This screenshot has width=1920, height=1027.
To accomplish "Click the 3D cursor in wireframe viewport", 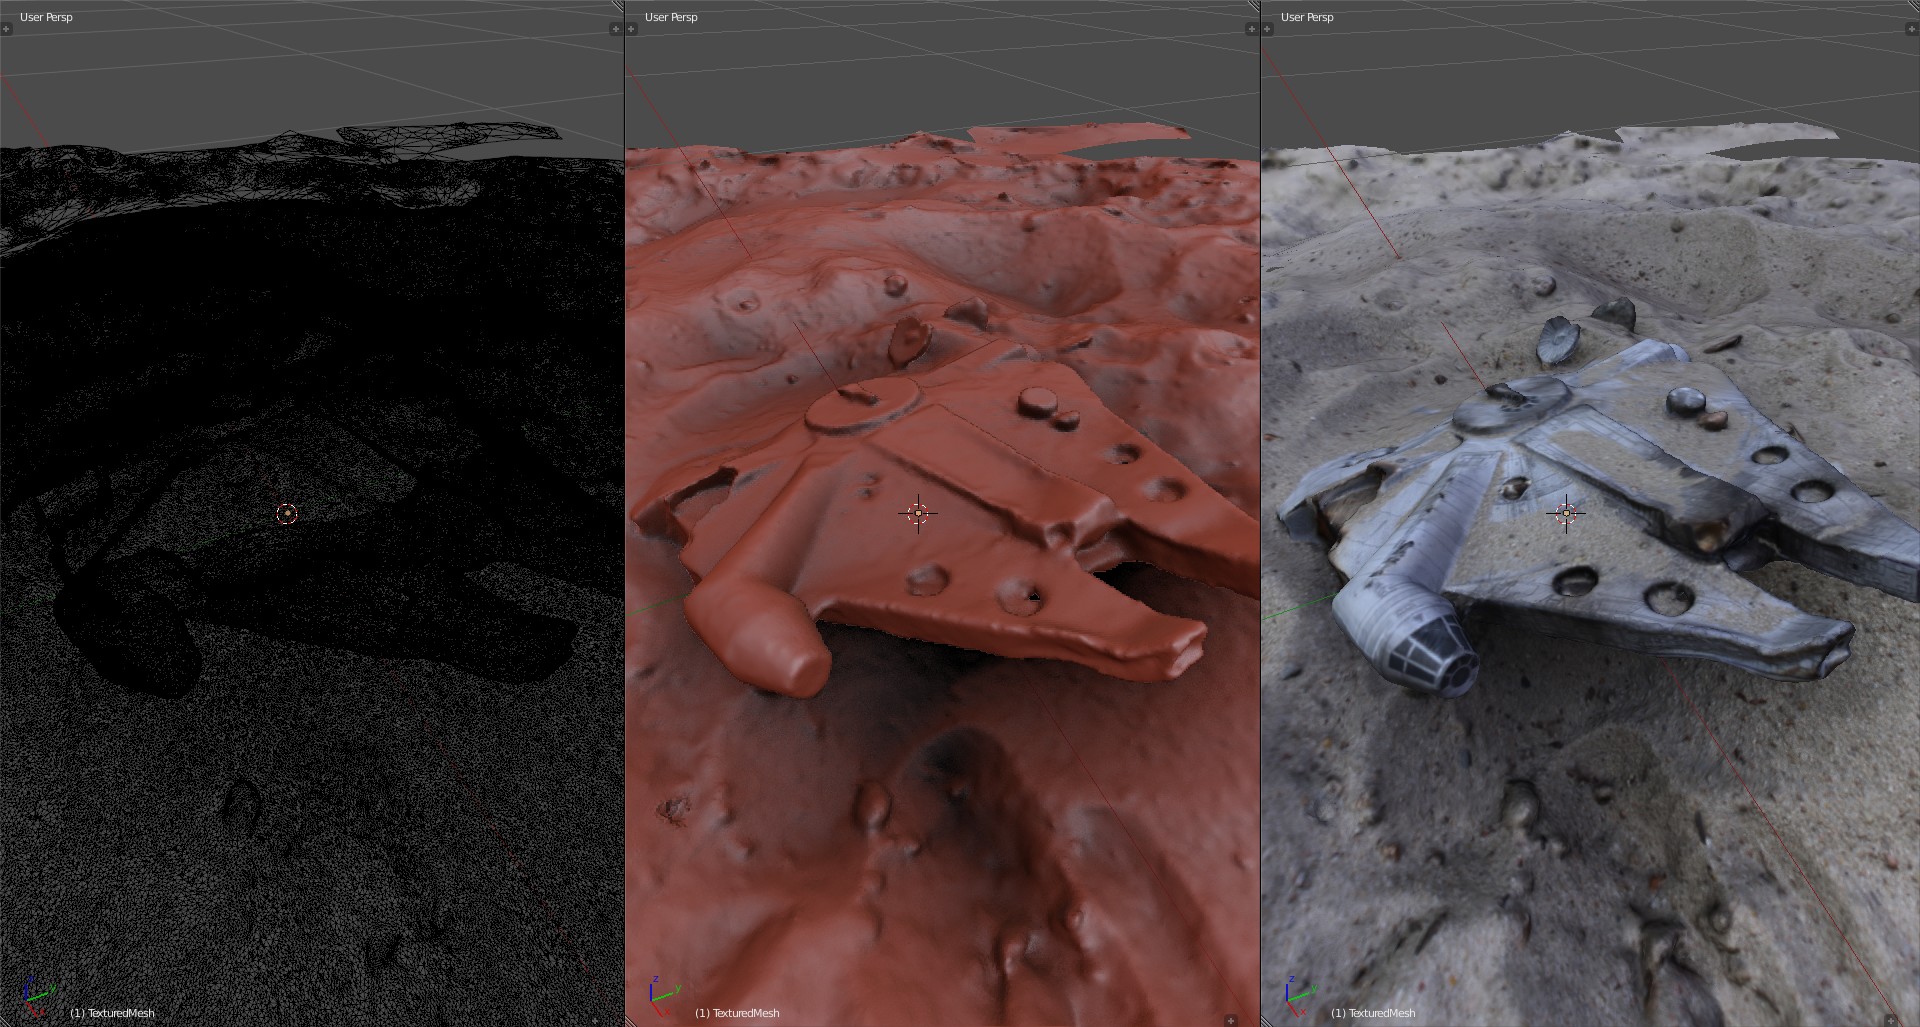I will (x=287, y=513).
